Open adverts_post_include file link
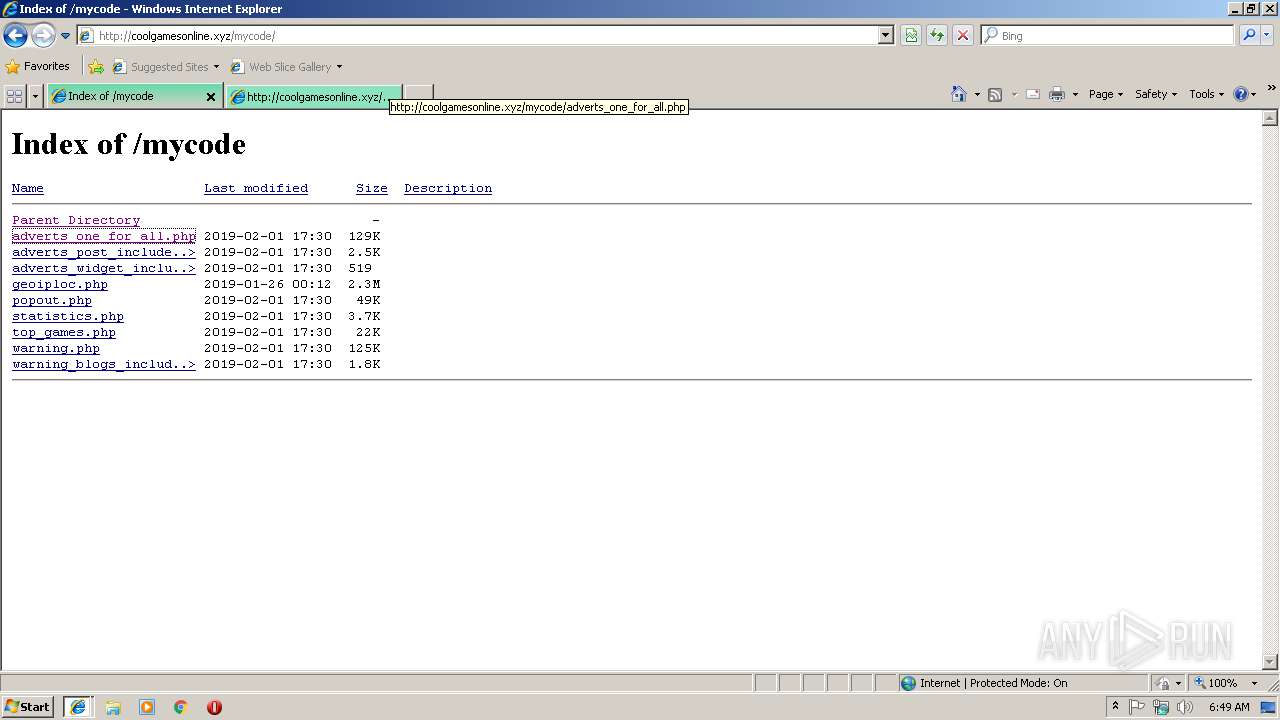Viewport: 1280px width, 720px height. pos(104,252)
